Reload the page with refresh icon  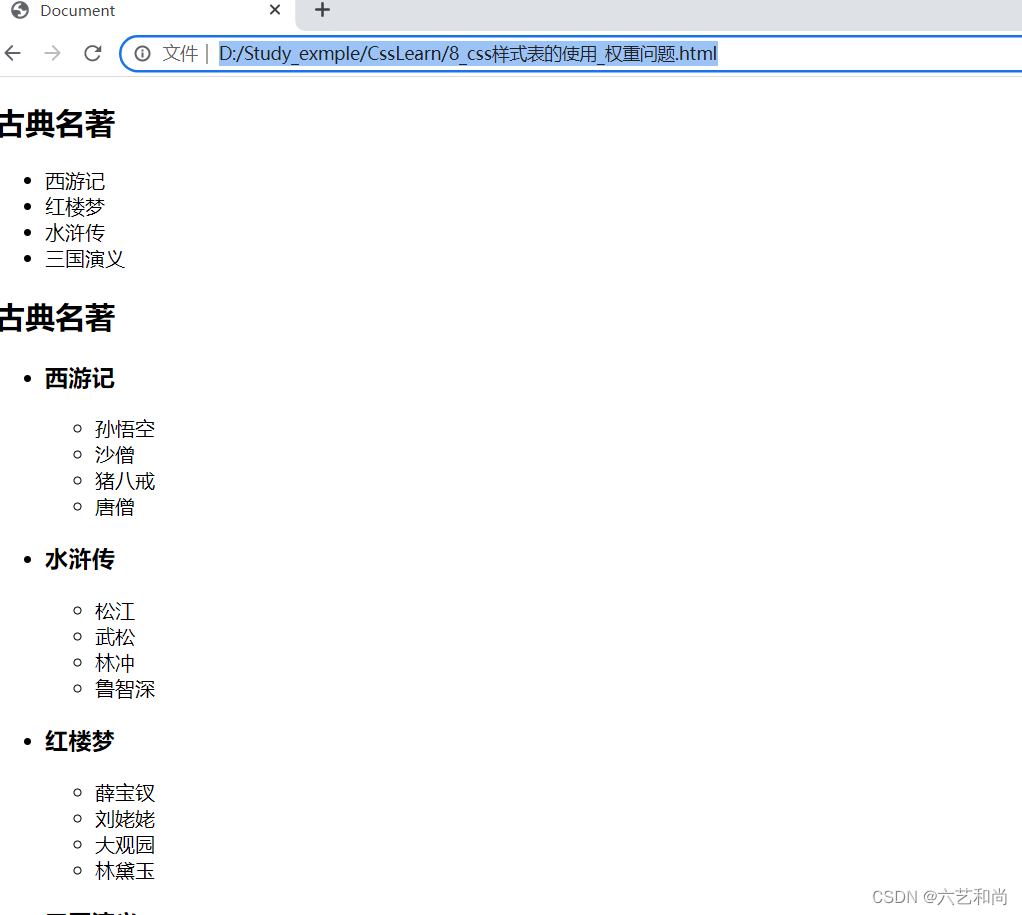point(93,53)
